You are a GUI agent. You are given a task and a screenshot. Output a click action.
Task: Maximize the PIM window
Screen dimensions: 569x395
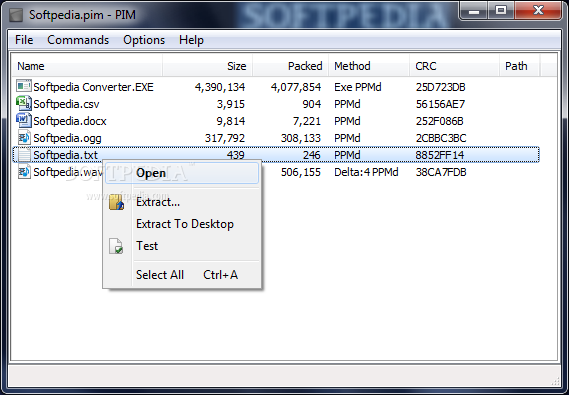coord(501,11)
